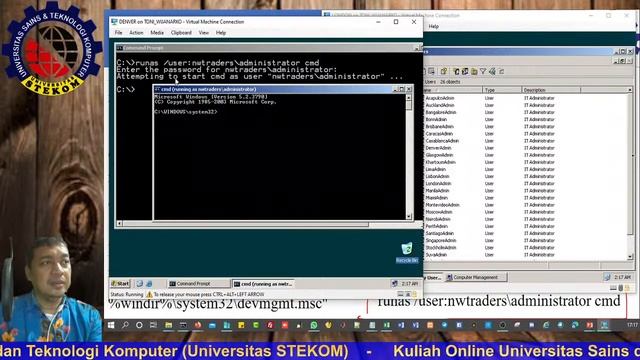Open the File menu in DENVER VM window
Image resolution: width=640 pixels, height=360 pixels.
click(x=118, y=33)
